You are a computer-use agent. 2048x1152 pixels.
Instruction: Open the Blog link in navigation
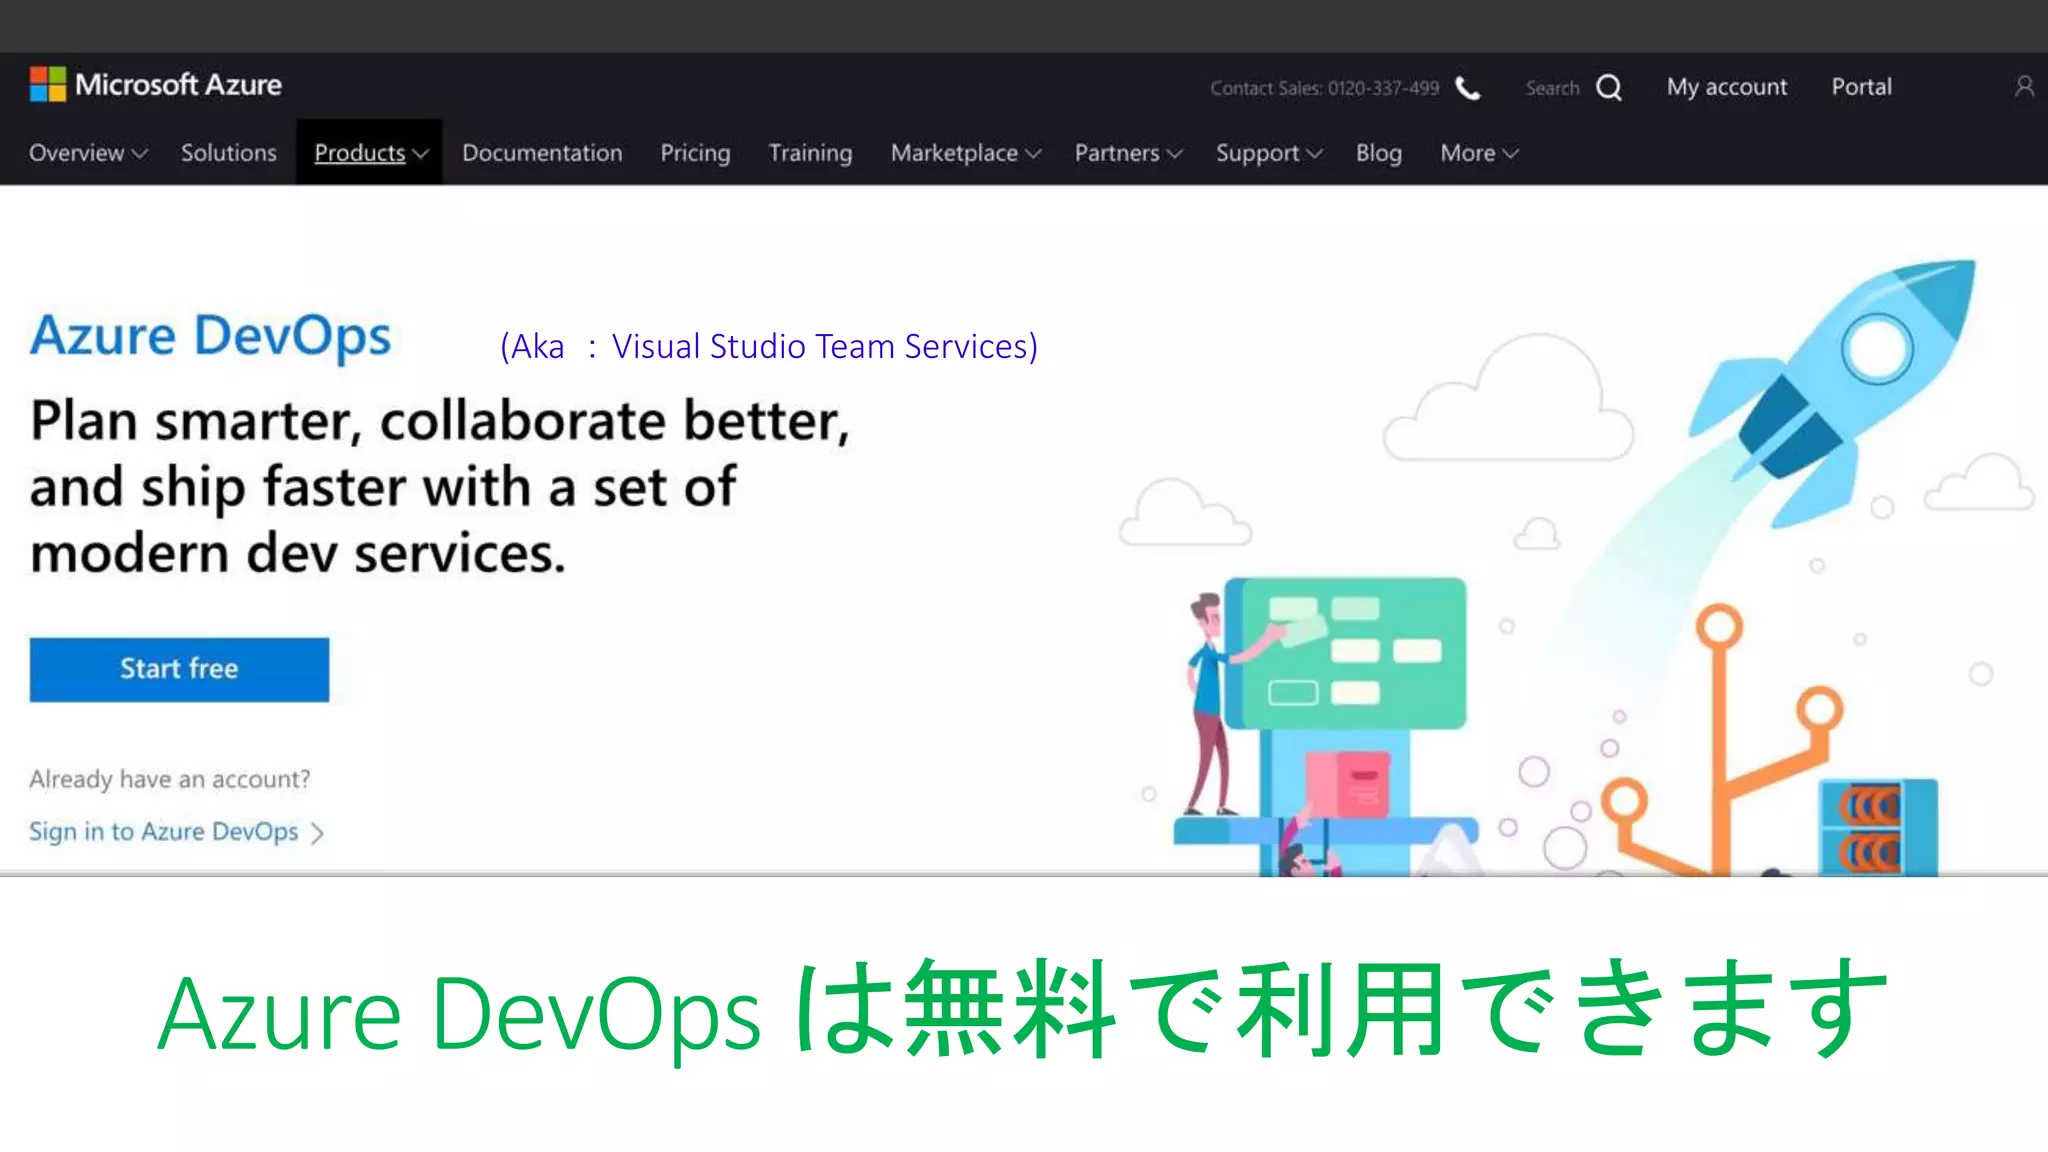1379,153
